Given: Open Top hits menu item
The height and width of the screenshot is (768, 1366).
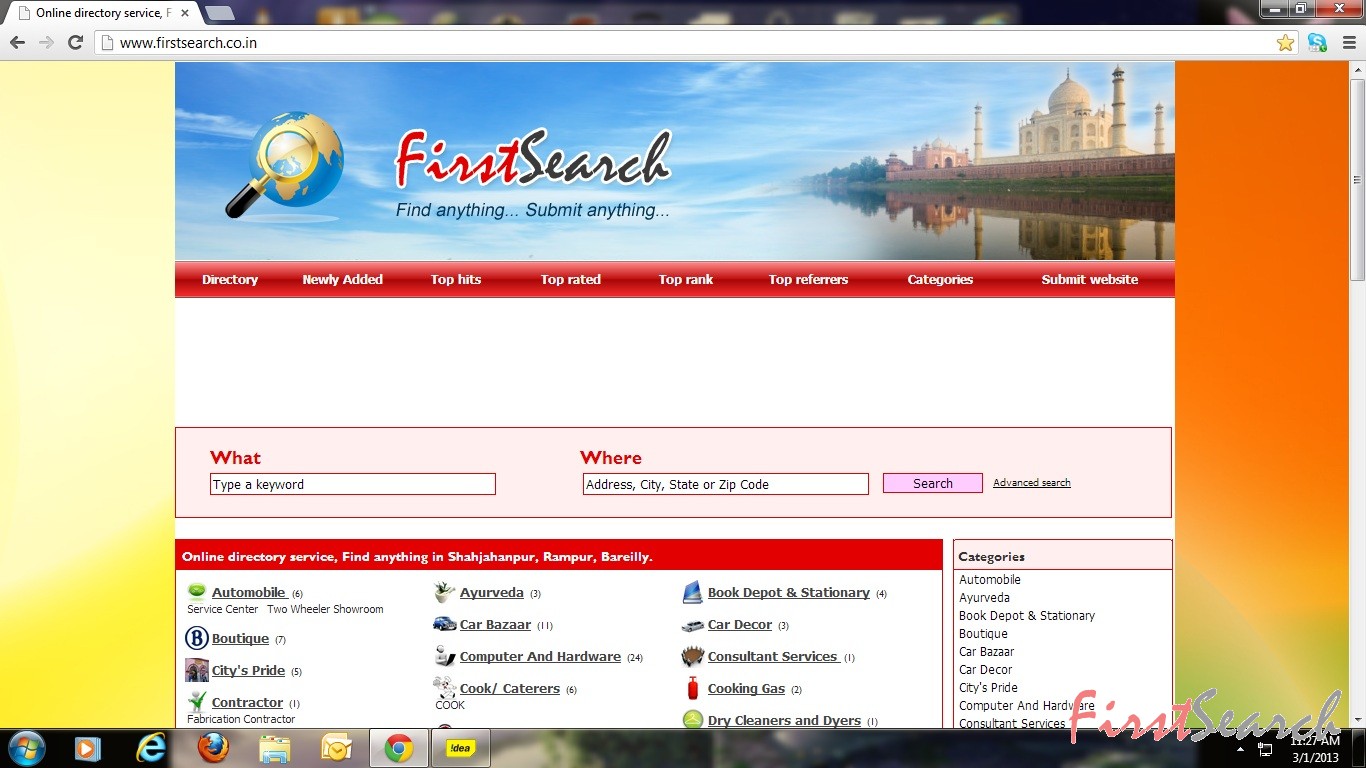Looking at the screenshot, I should click(x=456, y=279).
